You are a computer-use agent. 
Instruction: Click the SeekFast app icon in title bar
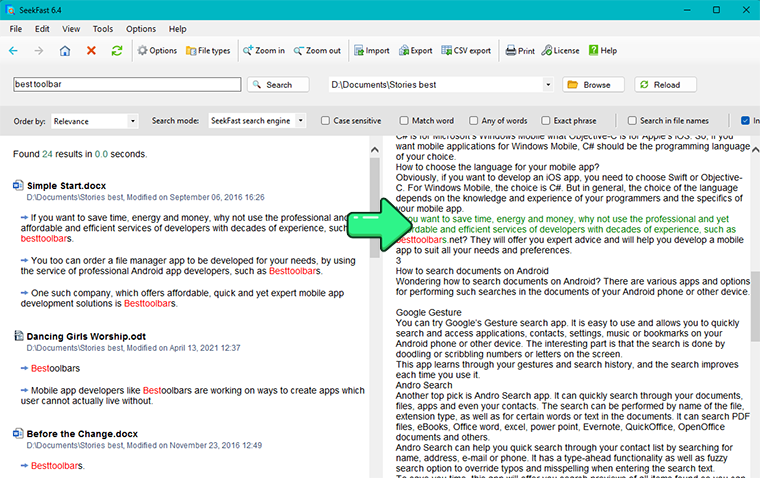[x=10, y=10]
